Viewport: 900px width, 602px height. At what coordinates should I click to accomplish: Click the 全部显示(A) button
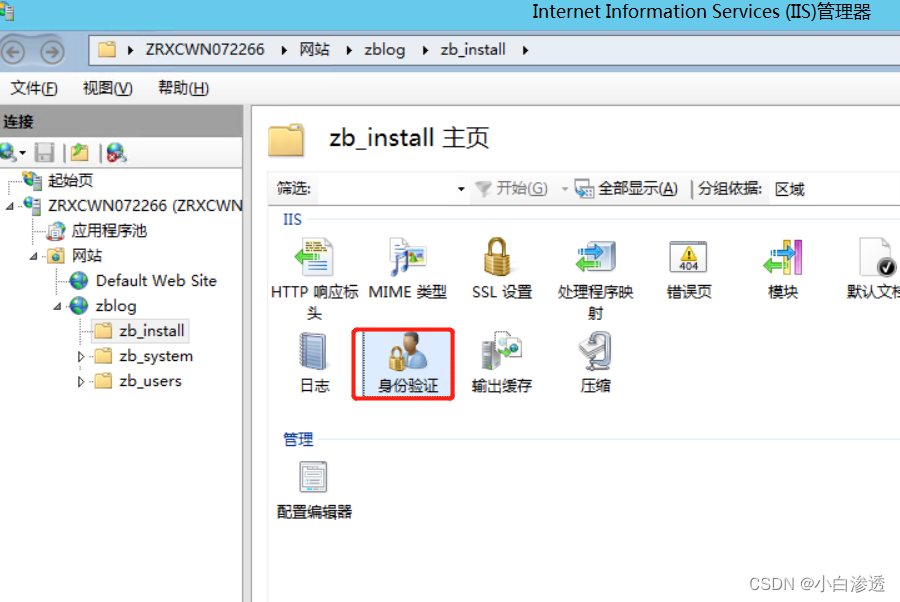626,188
